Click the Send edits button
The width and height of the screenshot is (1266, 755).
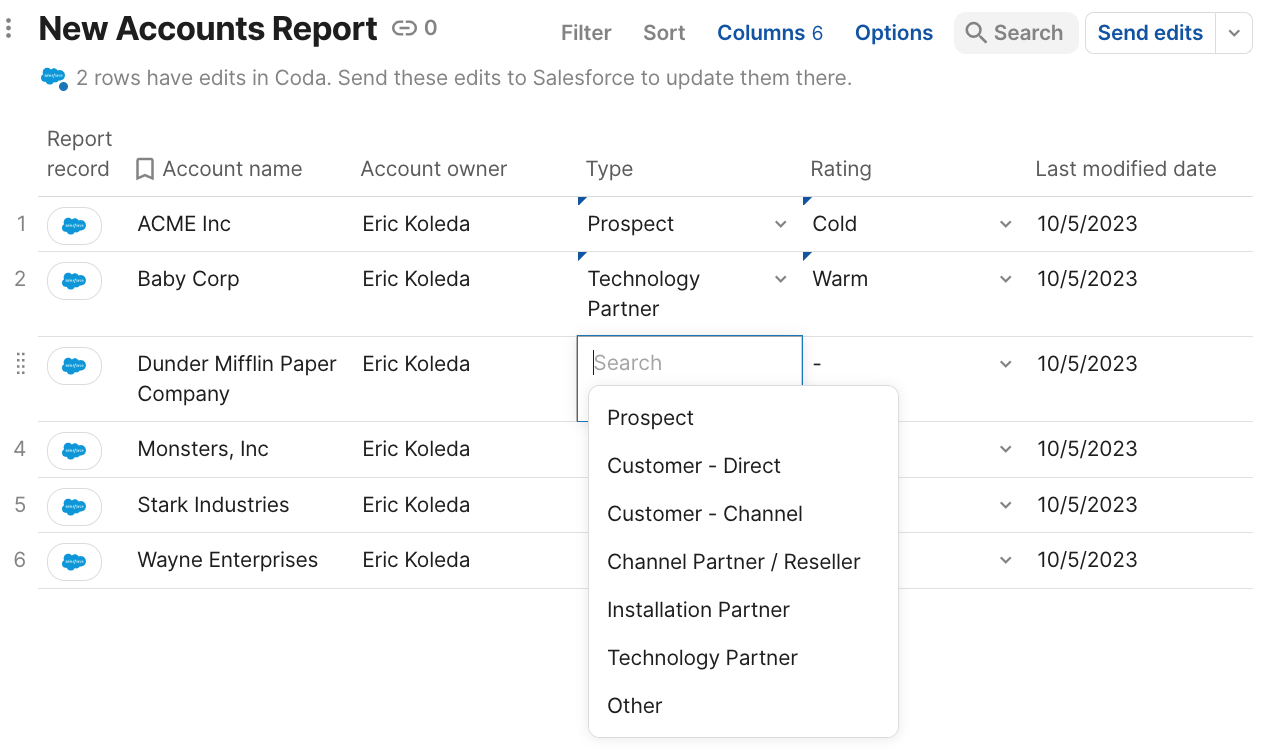point(1150,33)
